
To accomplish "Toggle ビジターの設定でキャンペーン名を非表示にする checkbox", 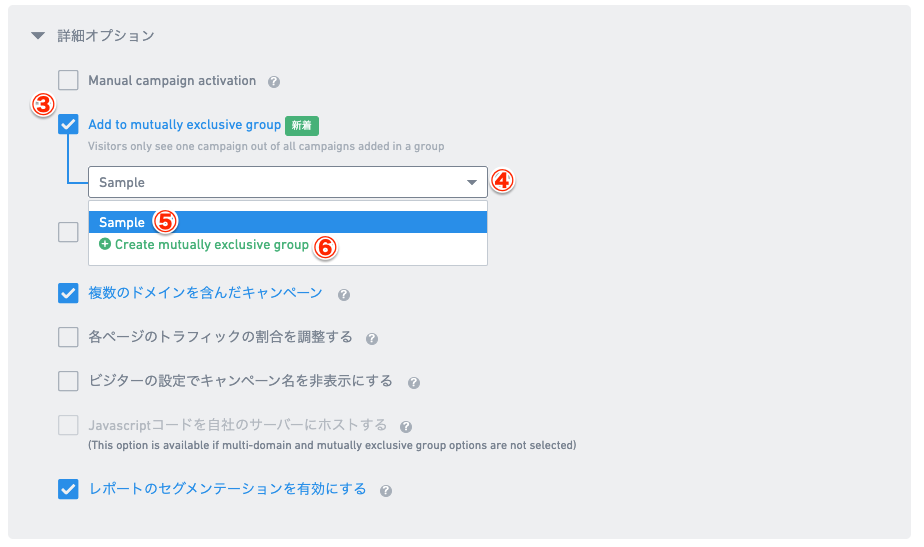I will (x=68, y=381).
